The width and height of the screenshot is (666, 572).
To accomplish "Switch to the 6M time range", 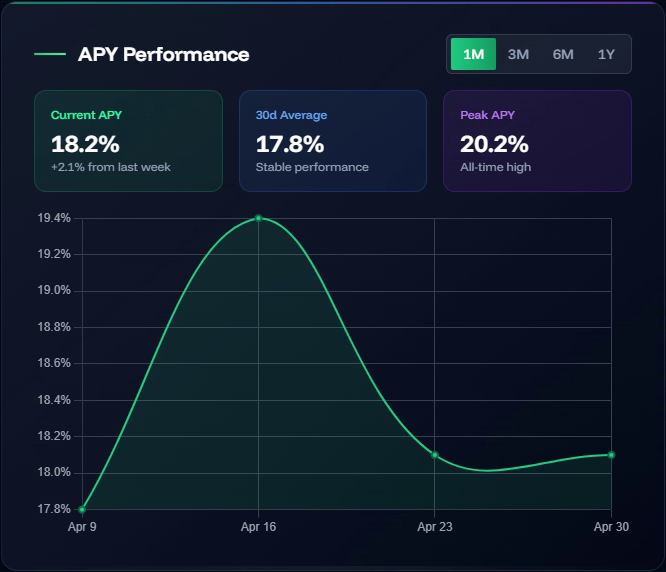I will [x=563, y=54].
